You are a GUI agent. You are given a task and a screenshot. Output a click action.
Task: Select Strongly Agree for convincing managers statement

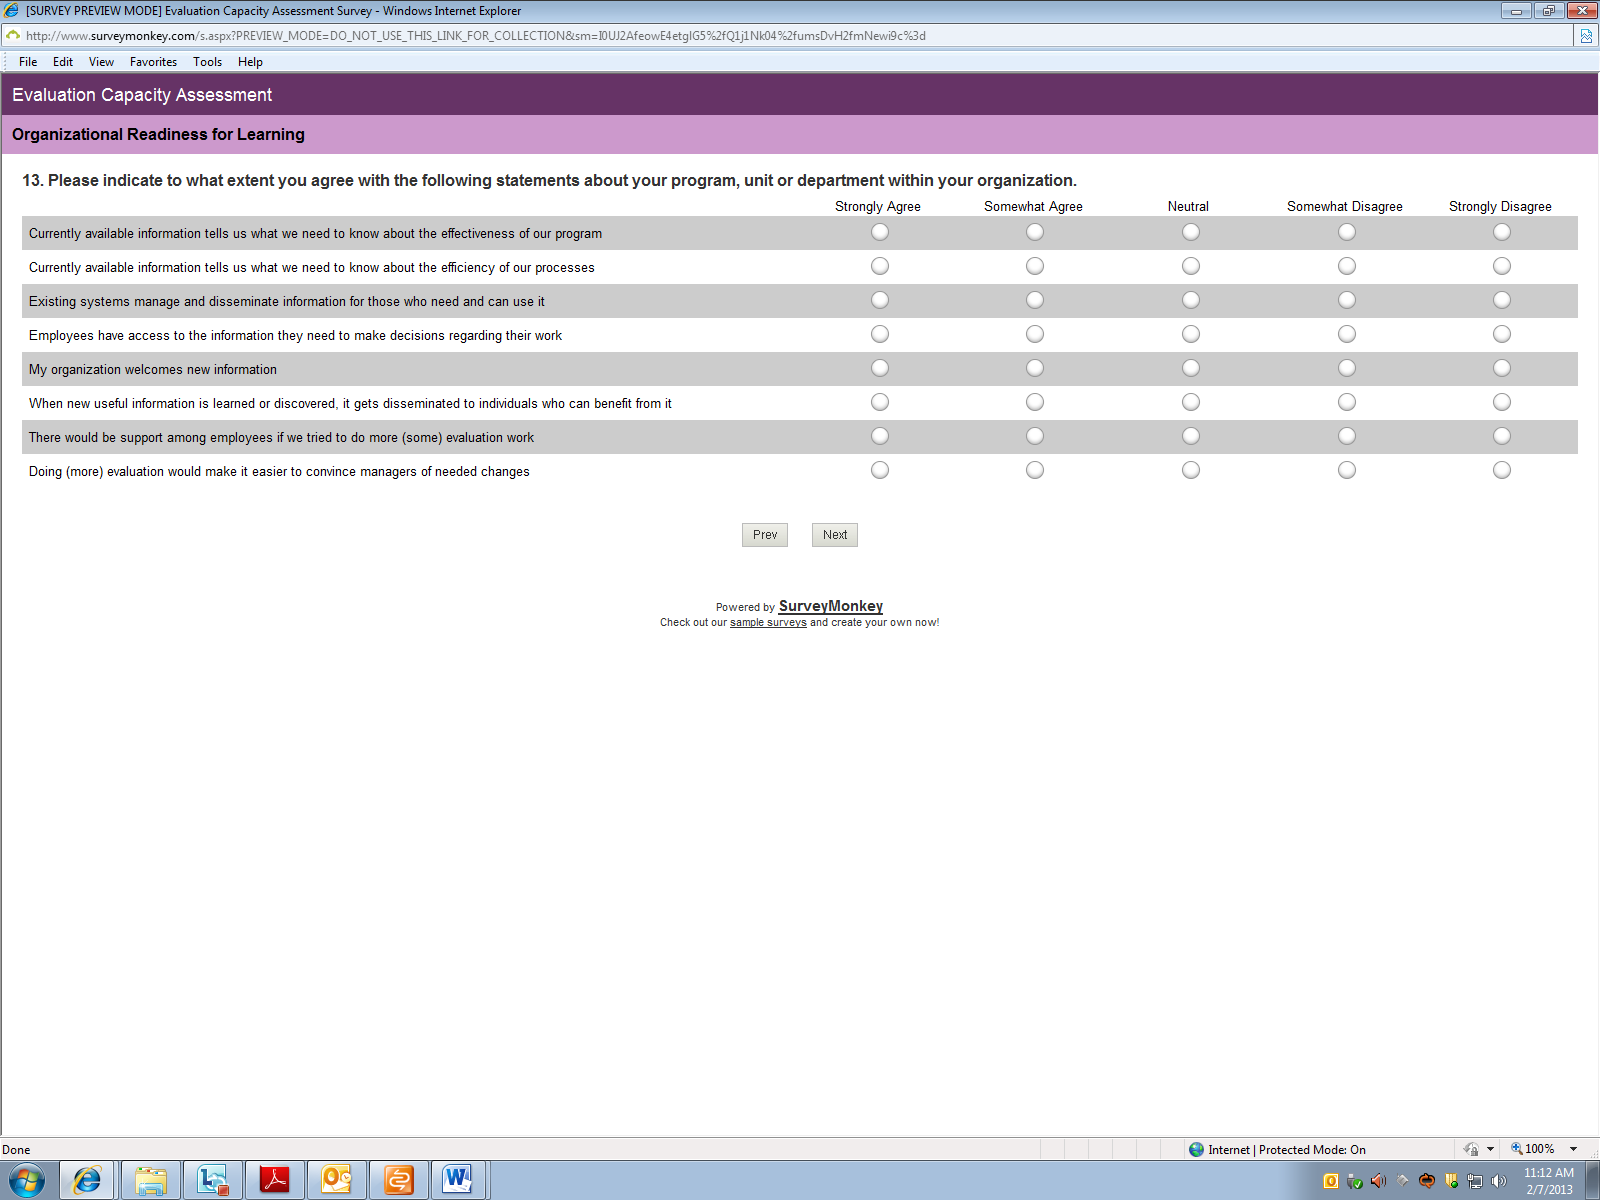point(880,470)
